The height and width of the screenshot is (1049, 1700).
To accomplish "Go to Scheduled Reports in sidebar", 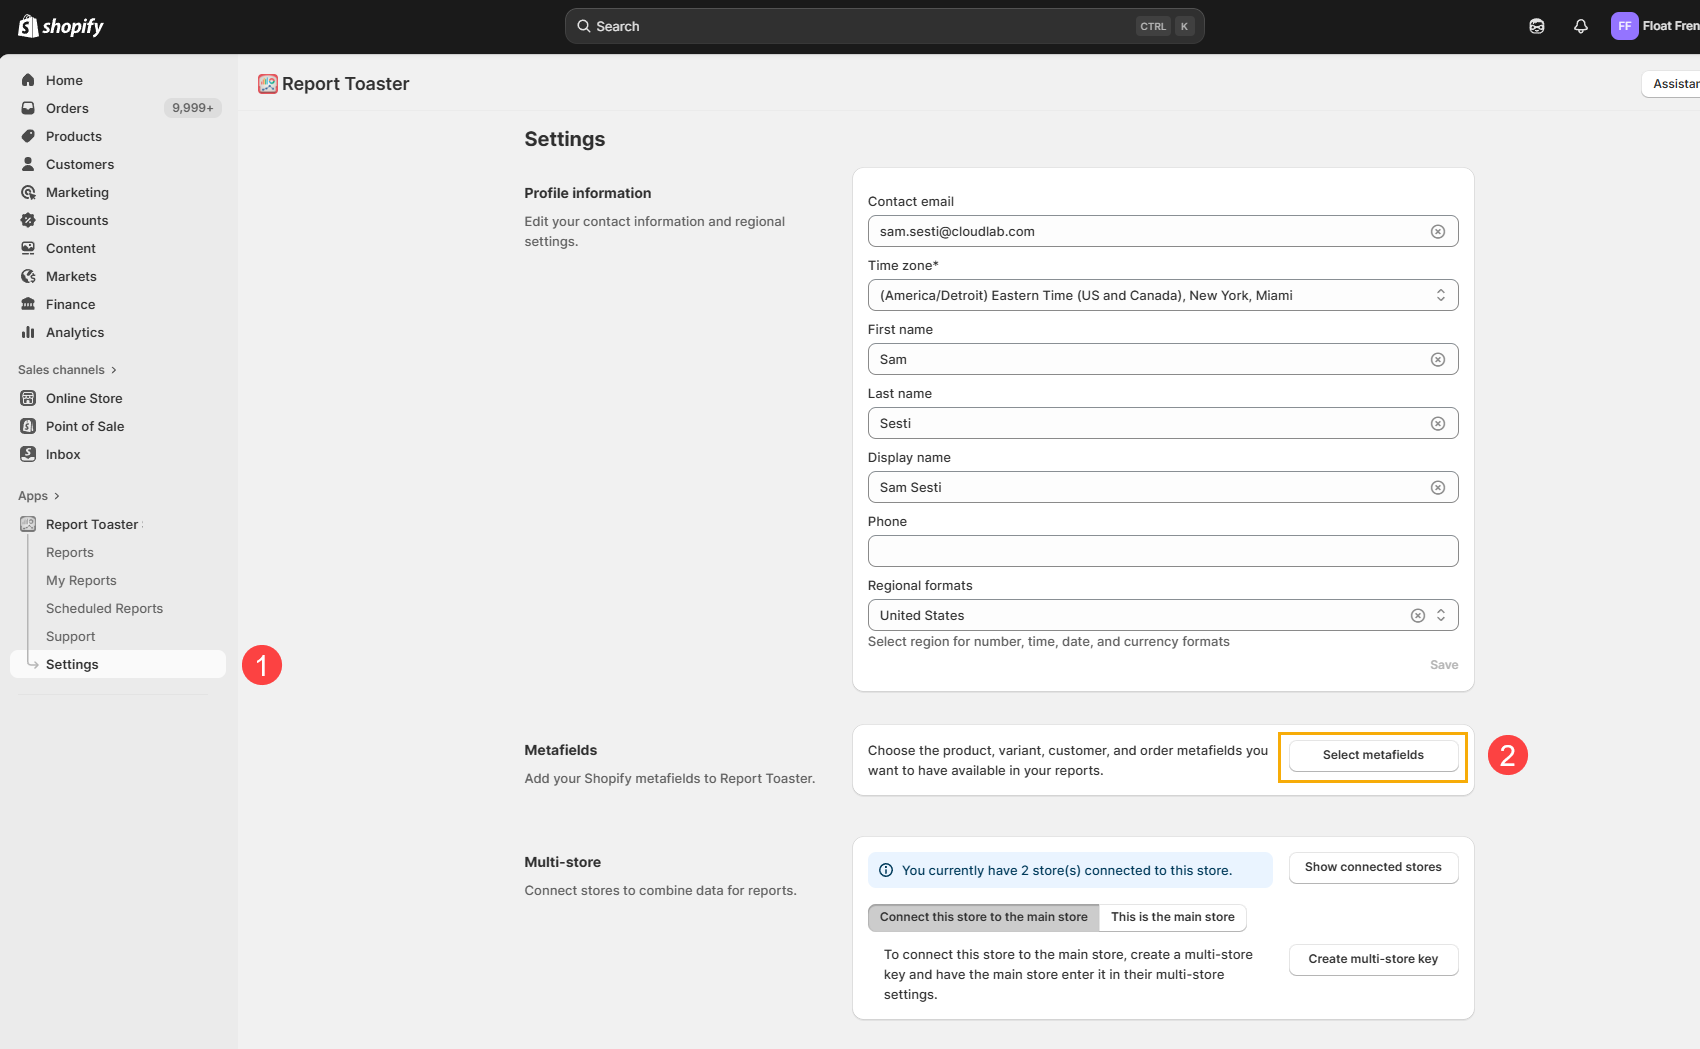I will [104, 609].
